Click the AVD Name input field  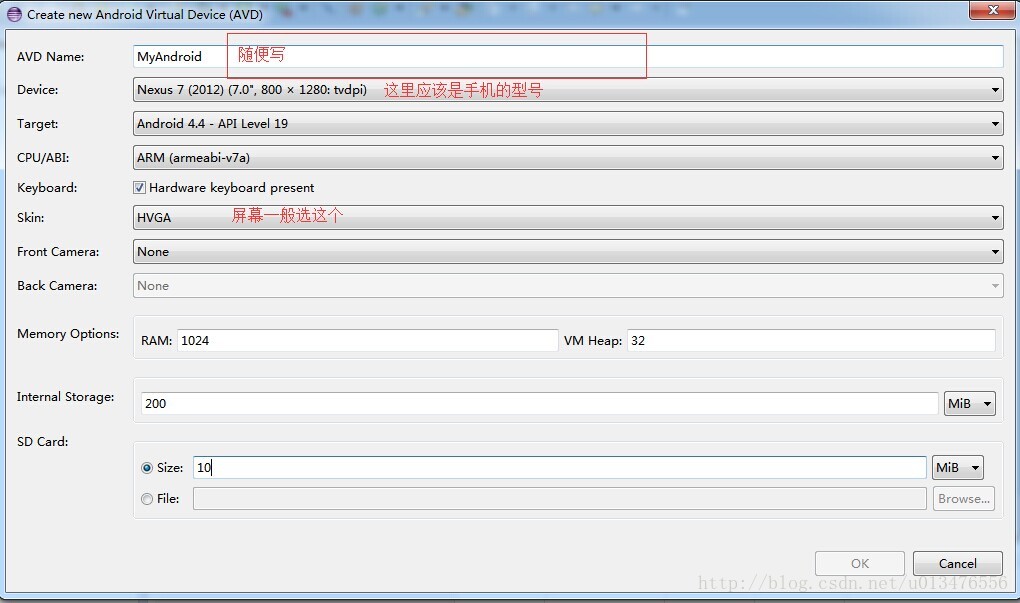coord(568,56)
